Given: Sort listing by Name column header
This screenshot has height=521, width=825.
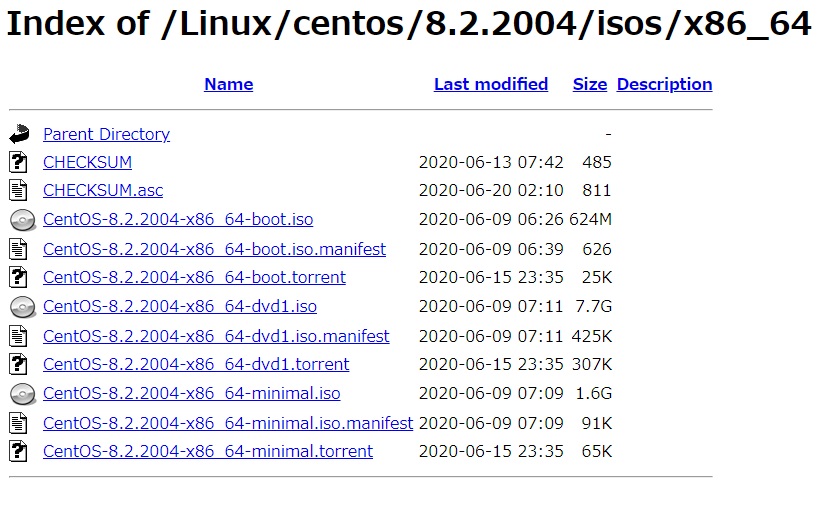Looking at the screenshot, I should (228, 84).
